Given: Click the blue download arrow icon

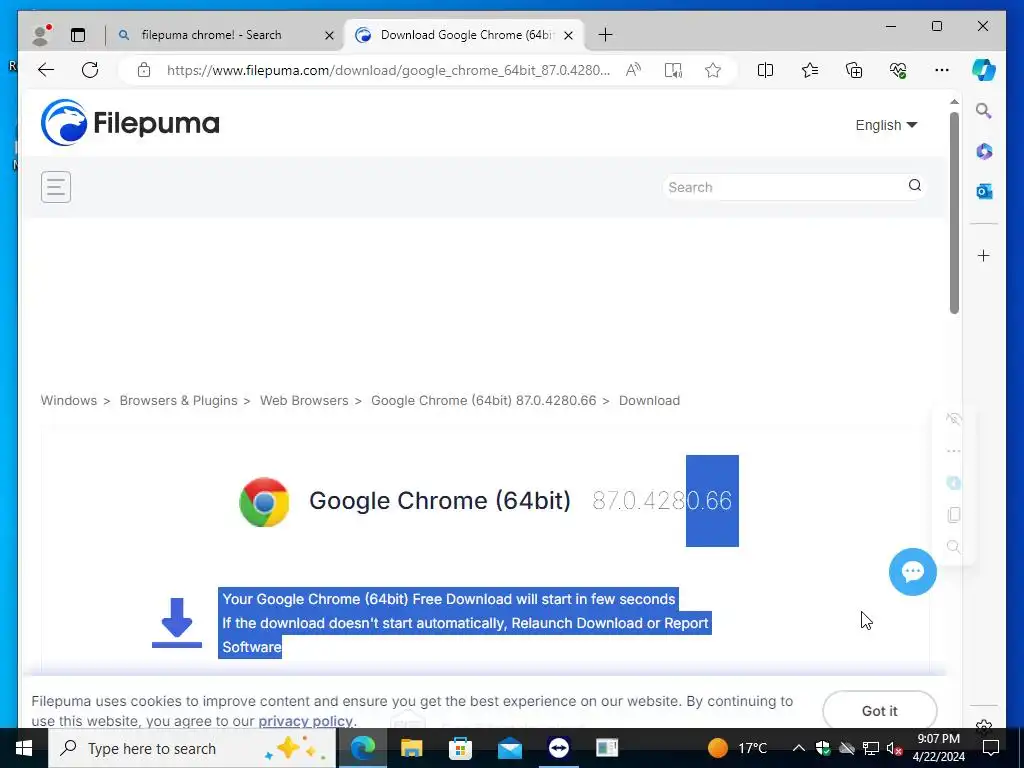Looking at the screenshot, I should coord(176,622).
